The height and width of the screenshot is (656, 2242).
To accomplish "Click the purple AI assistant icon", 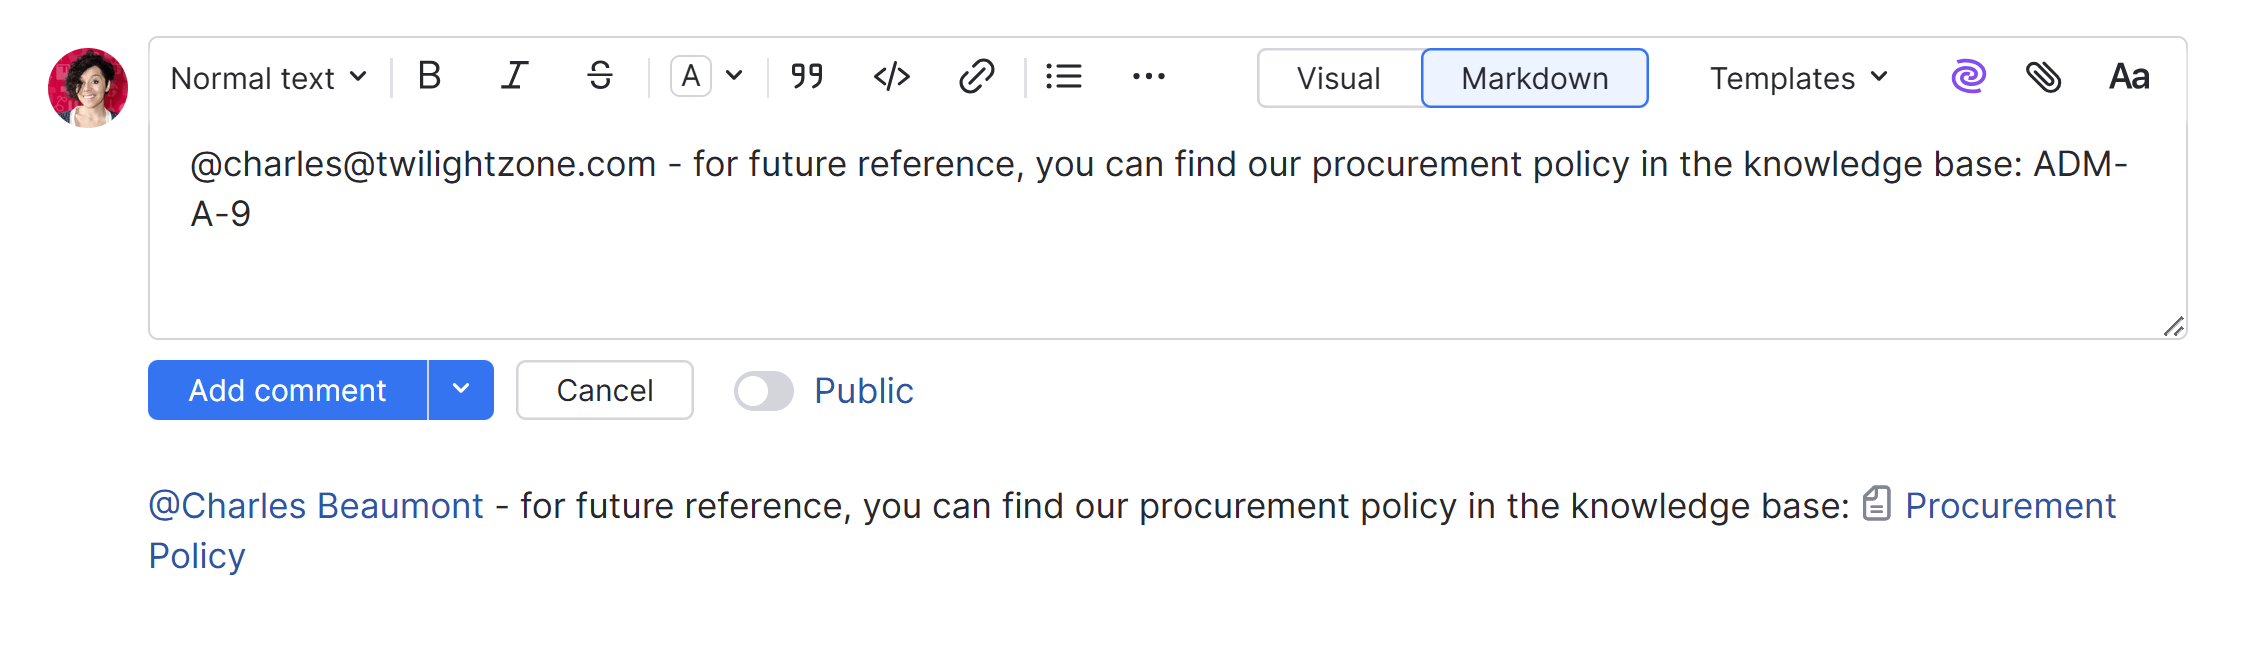I will pos(1968,76).
